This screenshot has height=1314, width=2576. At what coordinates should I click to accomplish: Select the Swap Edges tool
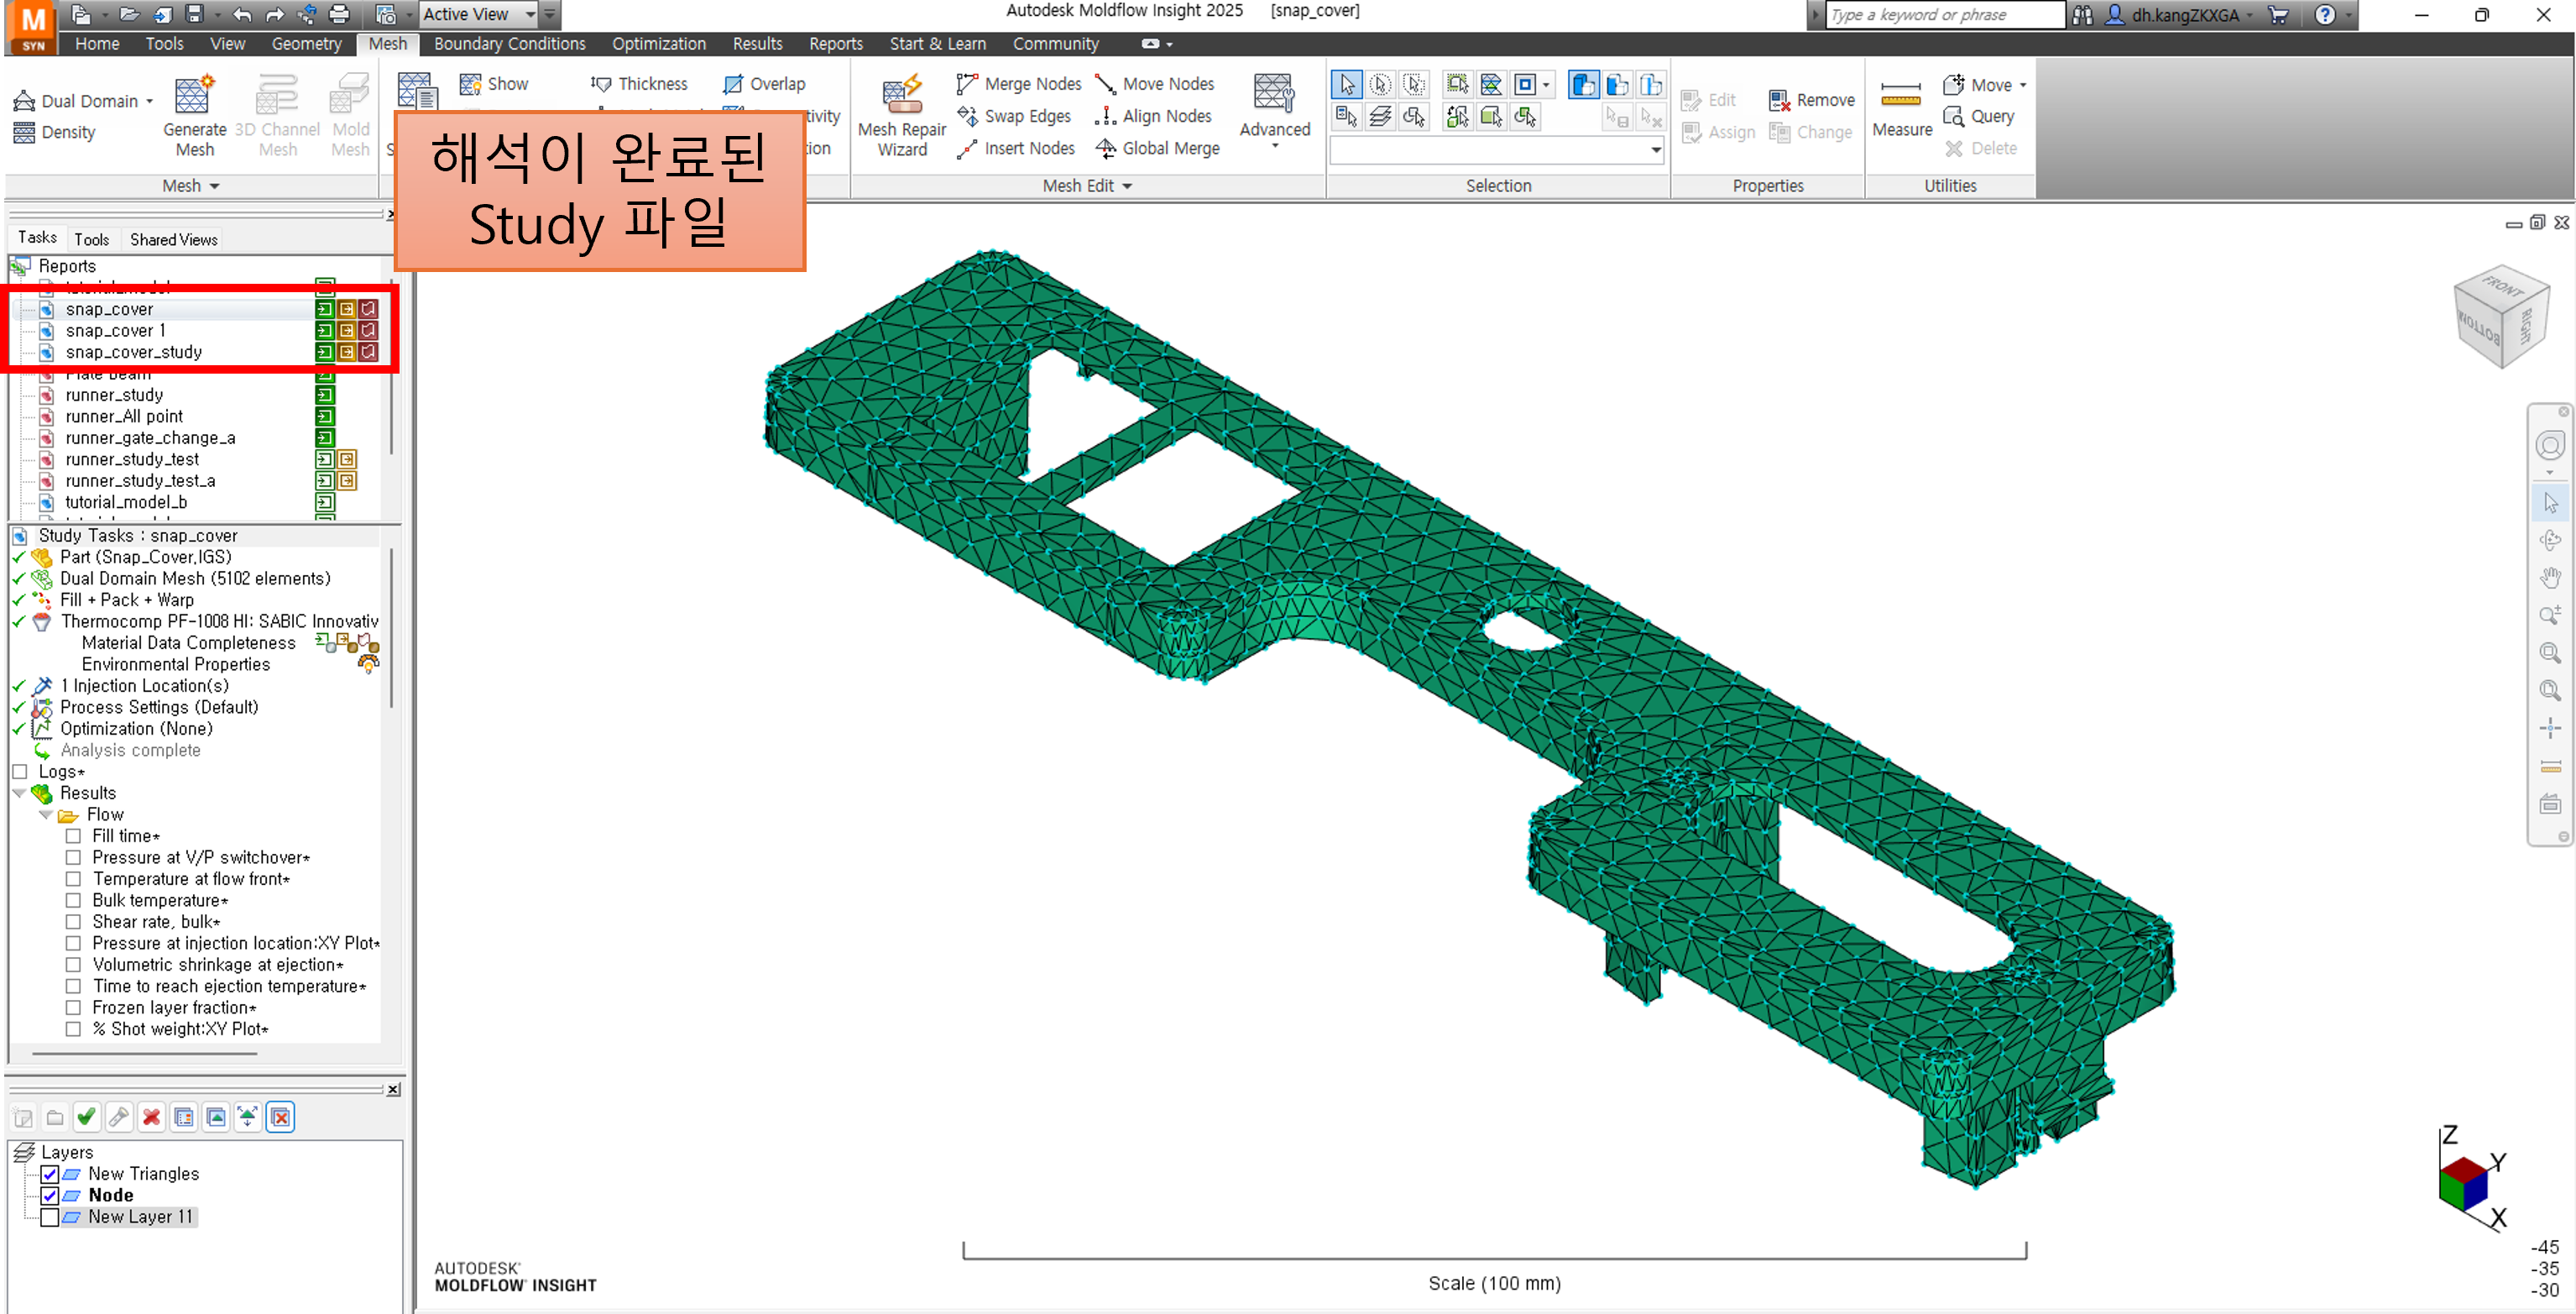(x=1014, y=116)
